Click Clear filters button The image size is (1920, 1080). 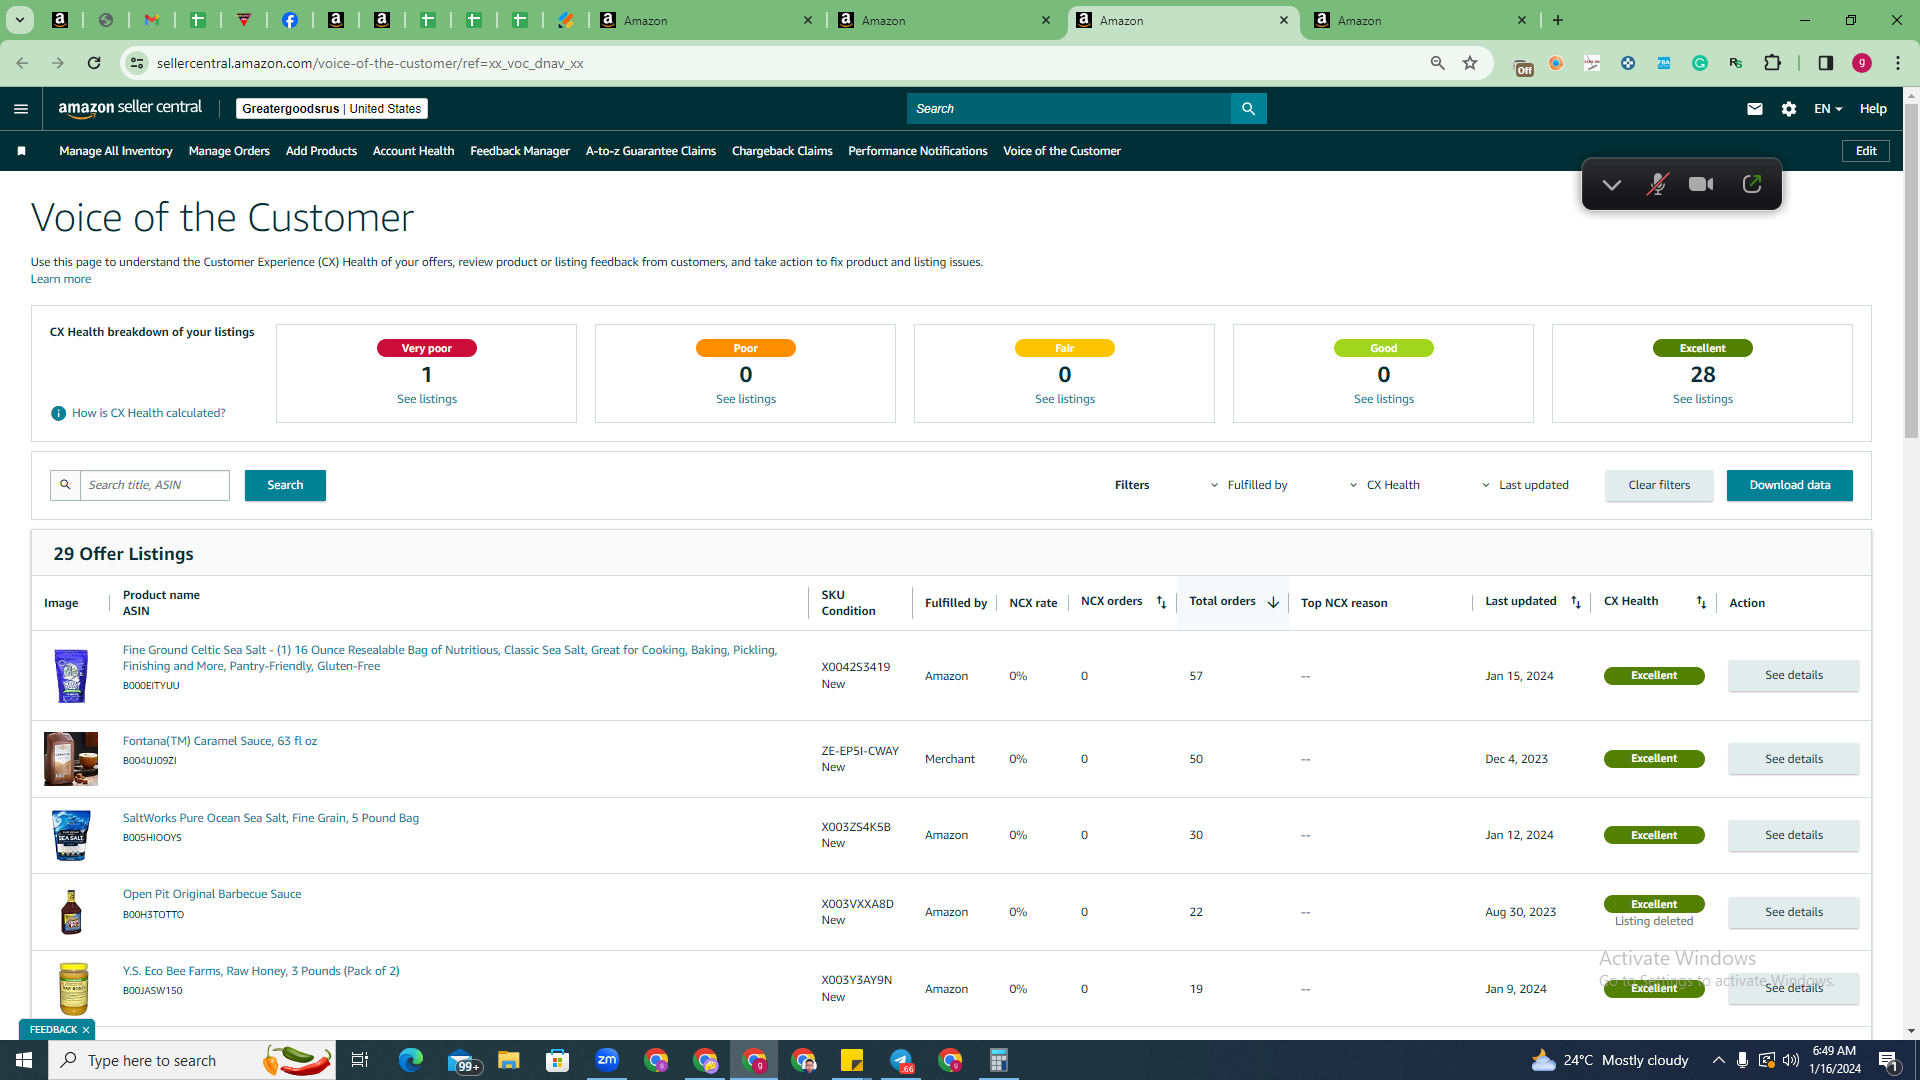[x=1659, y=486]
